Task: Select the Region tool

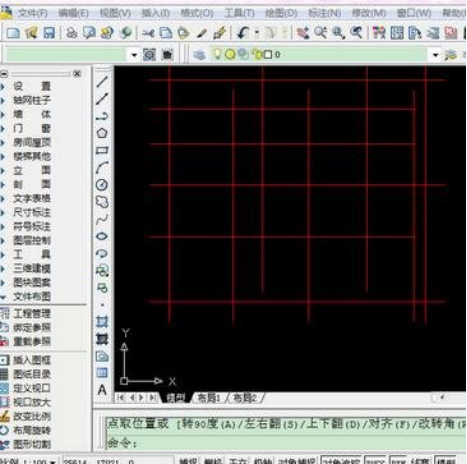Action: (102, 356)
